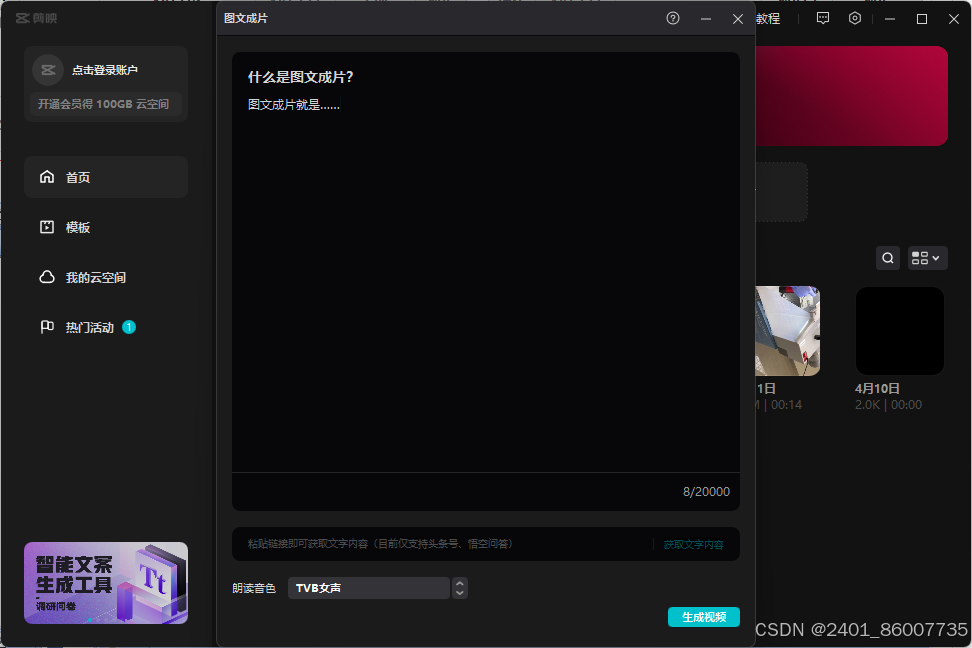Open the draft thumbnail dated 4月10日
The width and height of the screenshot is (972, 648).
point(899,331)
